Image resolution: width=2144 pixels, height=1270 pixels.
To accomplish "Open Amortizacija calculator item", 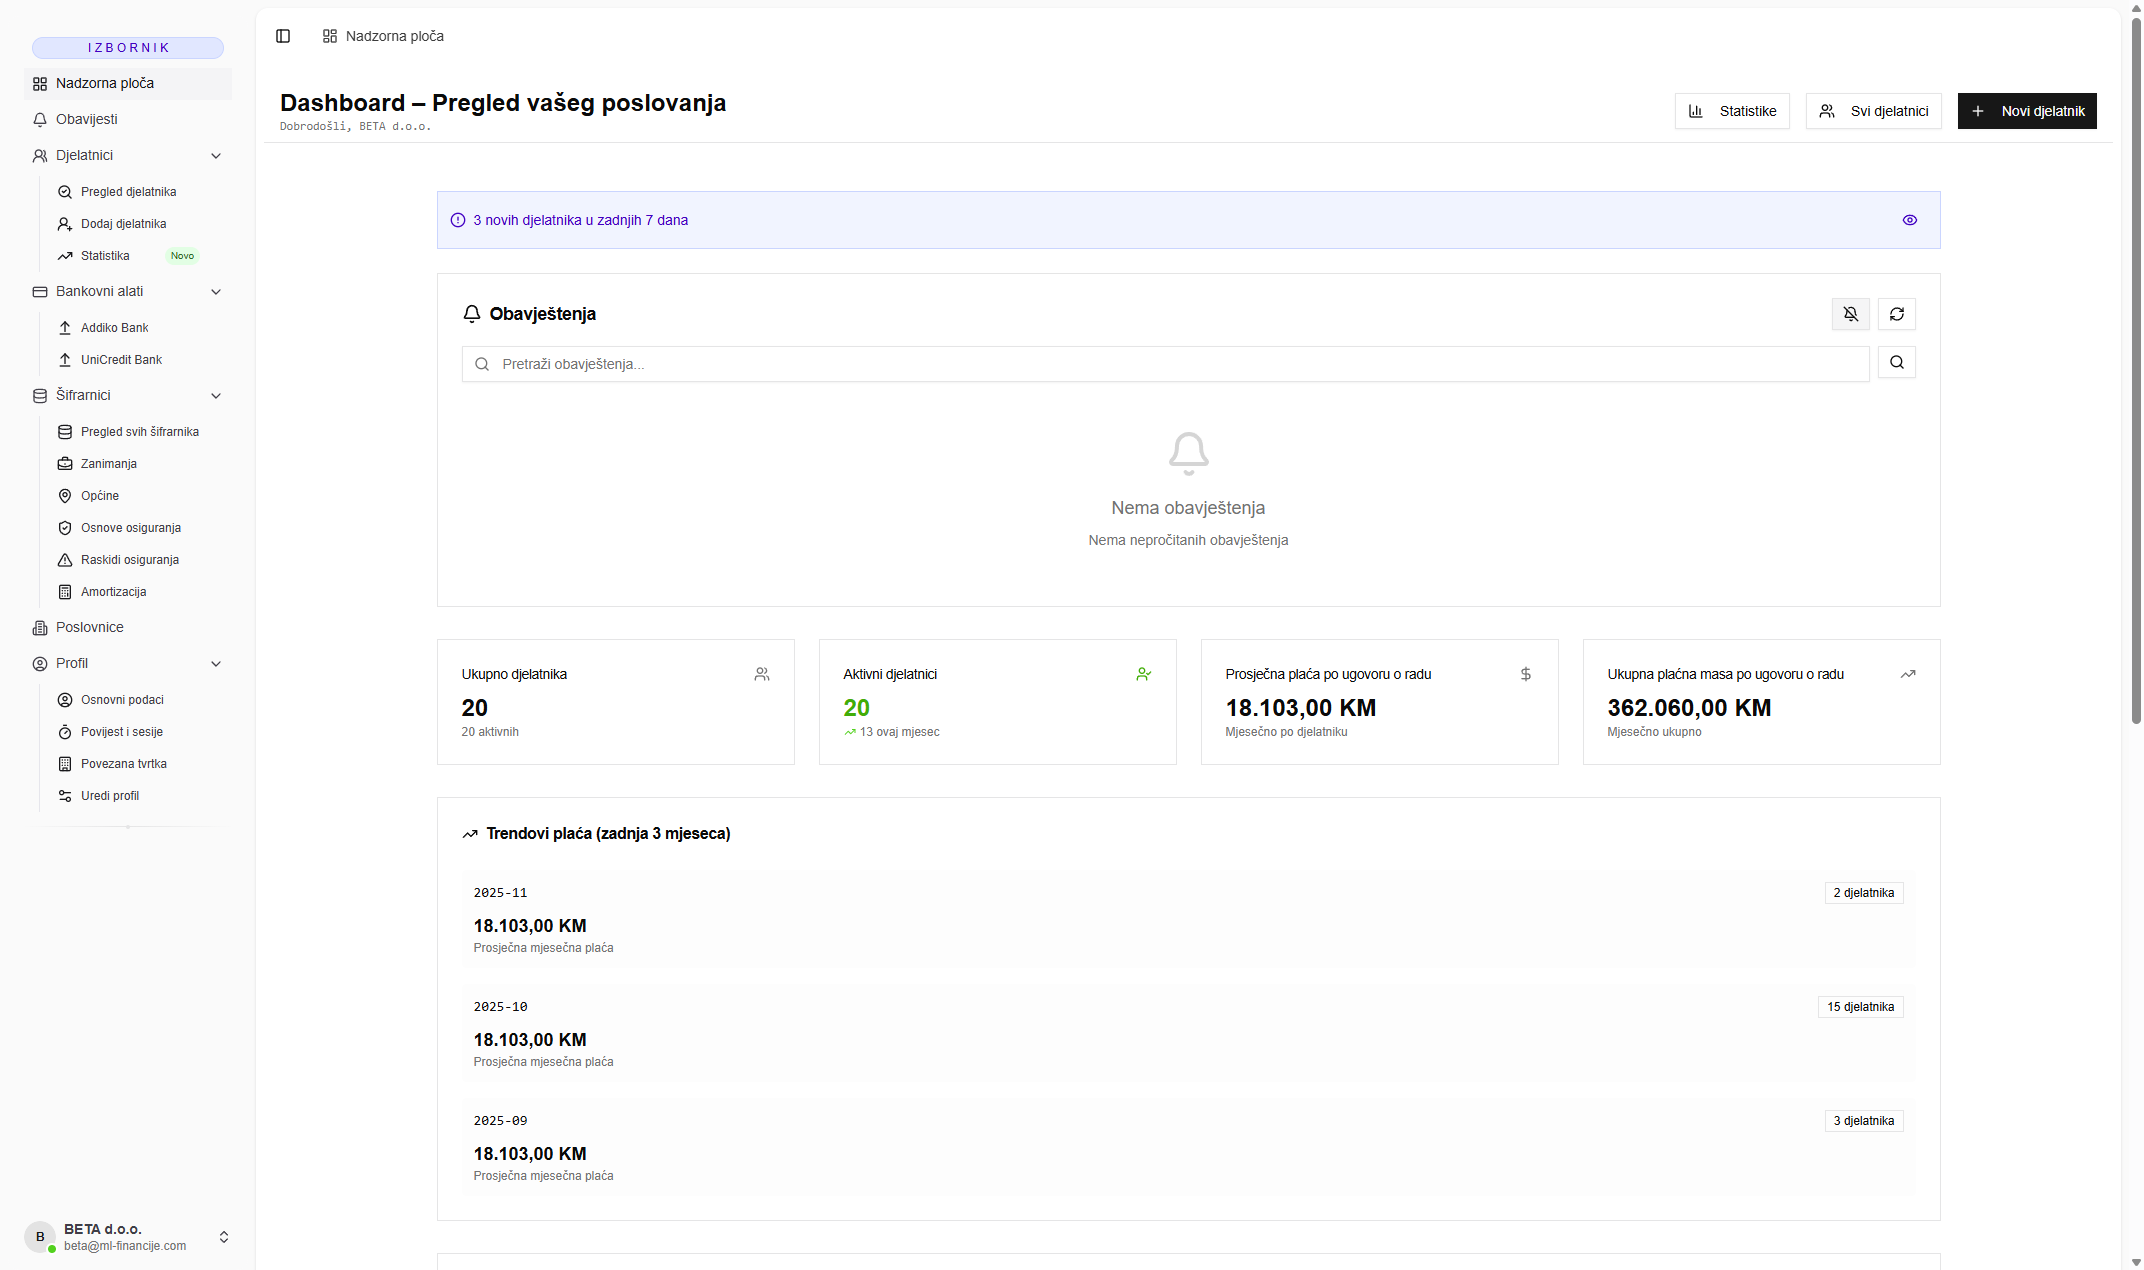I will (x=113, y=592).
